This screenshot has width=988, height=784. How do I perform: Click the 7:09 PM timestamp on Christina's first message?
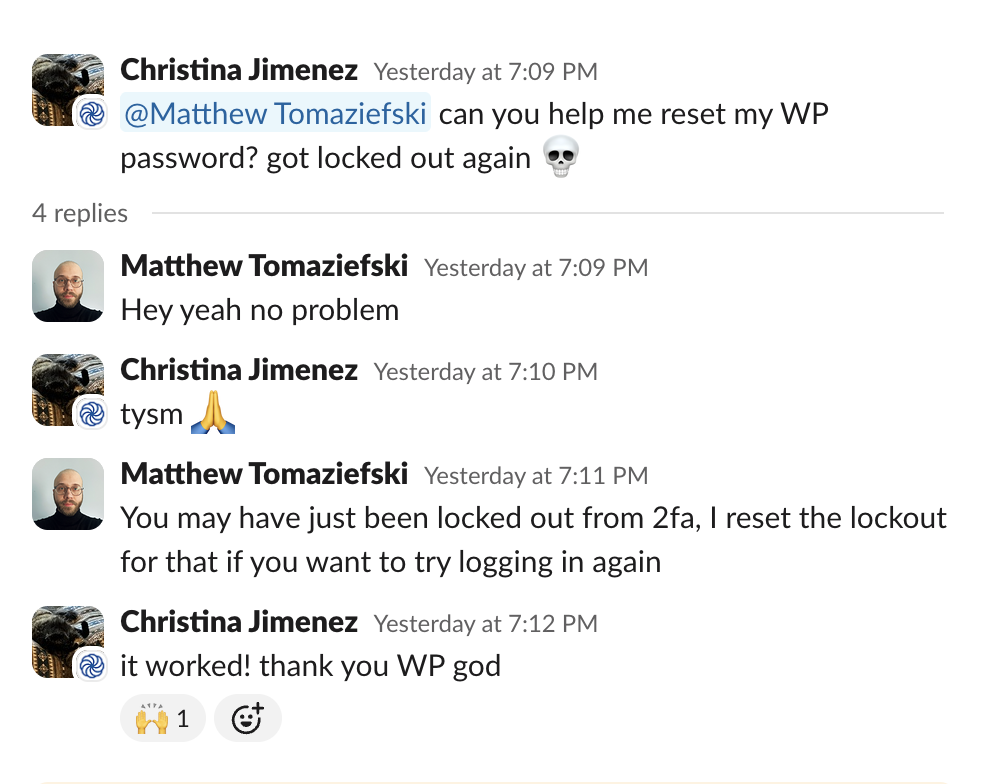[485, 72]
